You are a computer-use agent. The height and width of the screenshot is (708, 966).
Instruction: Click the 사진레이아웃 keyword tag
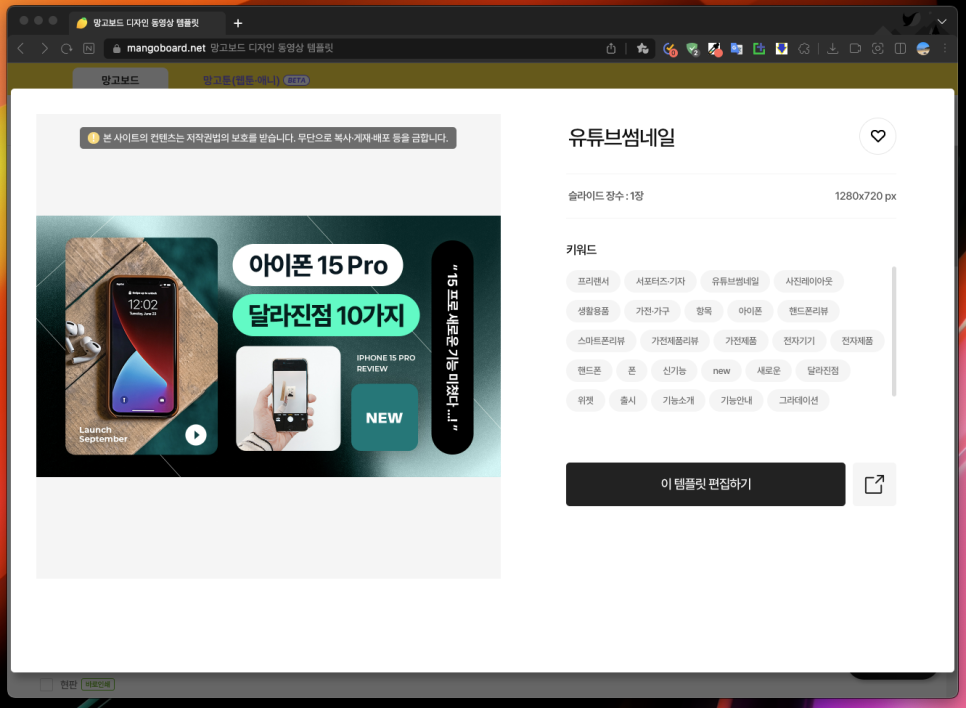tap(808, 281)
